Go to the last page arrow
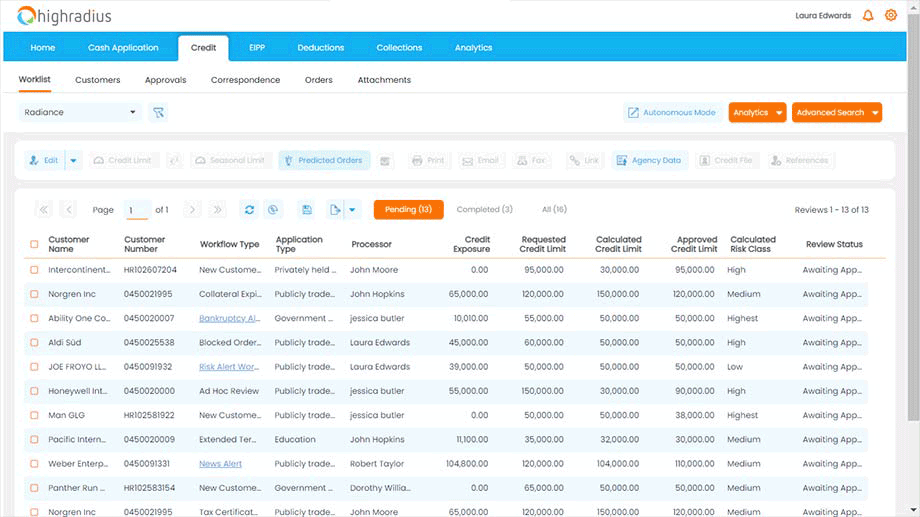 click(x=218, y=210)
